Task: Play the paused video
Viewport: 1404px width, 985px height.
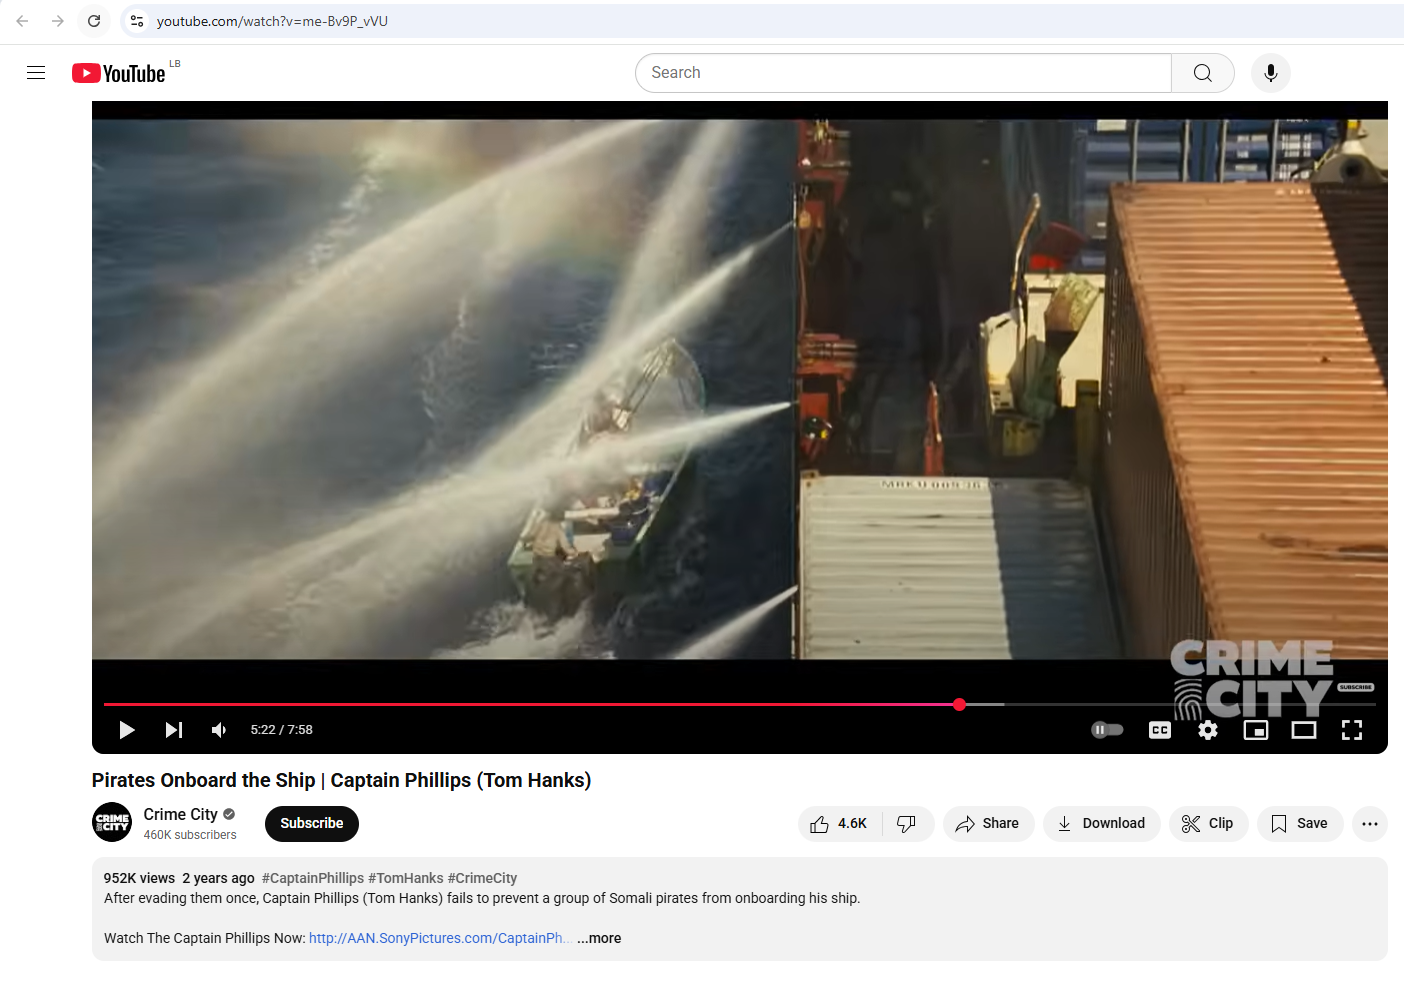Action: tap(127, 730)
